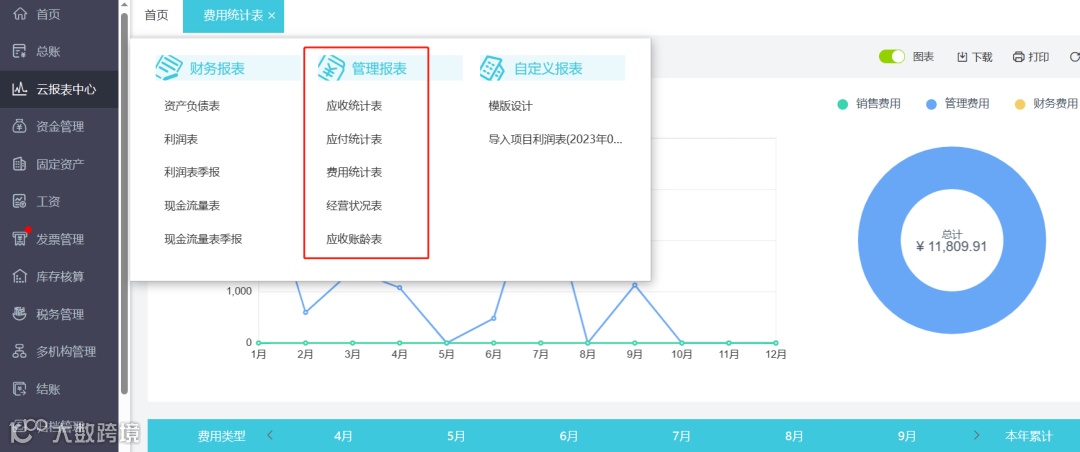Open 现金流量表季报 report

pyautogui.click(x=203, y=239)
